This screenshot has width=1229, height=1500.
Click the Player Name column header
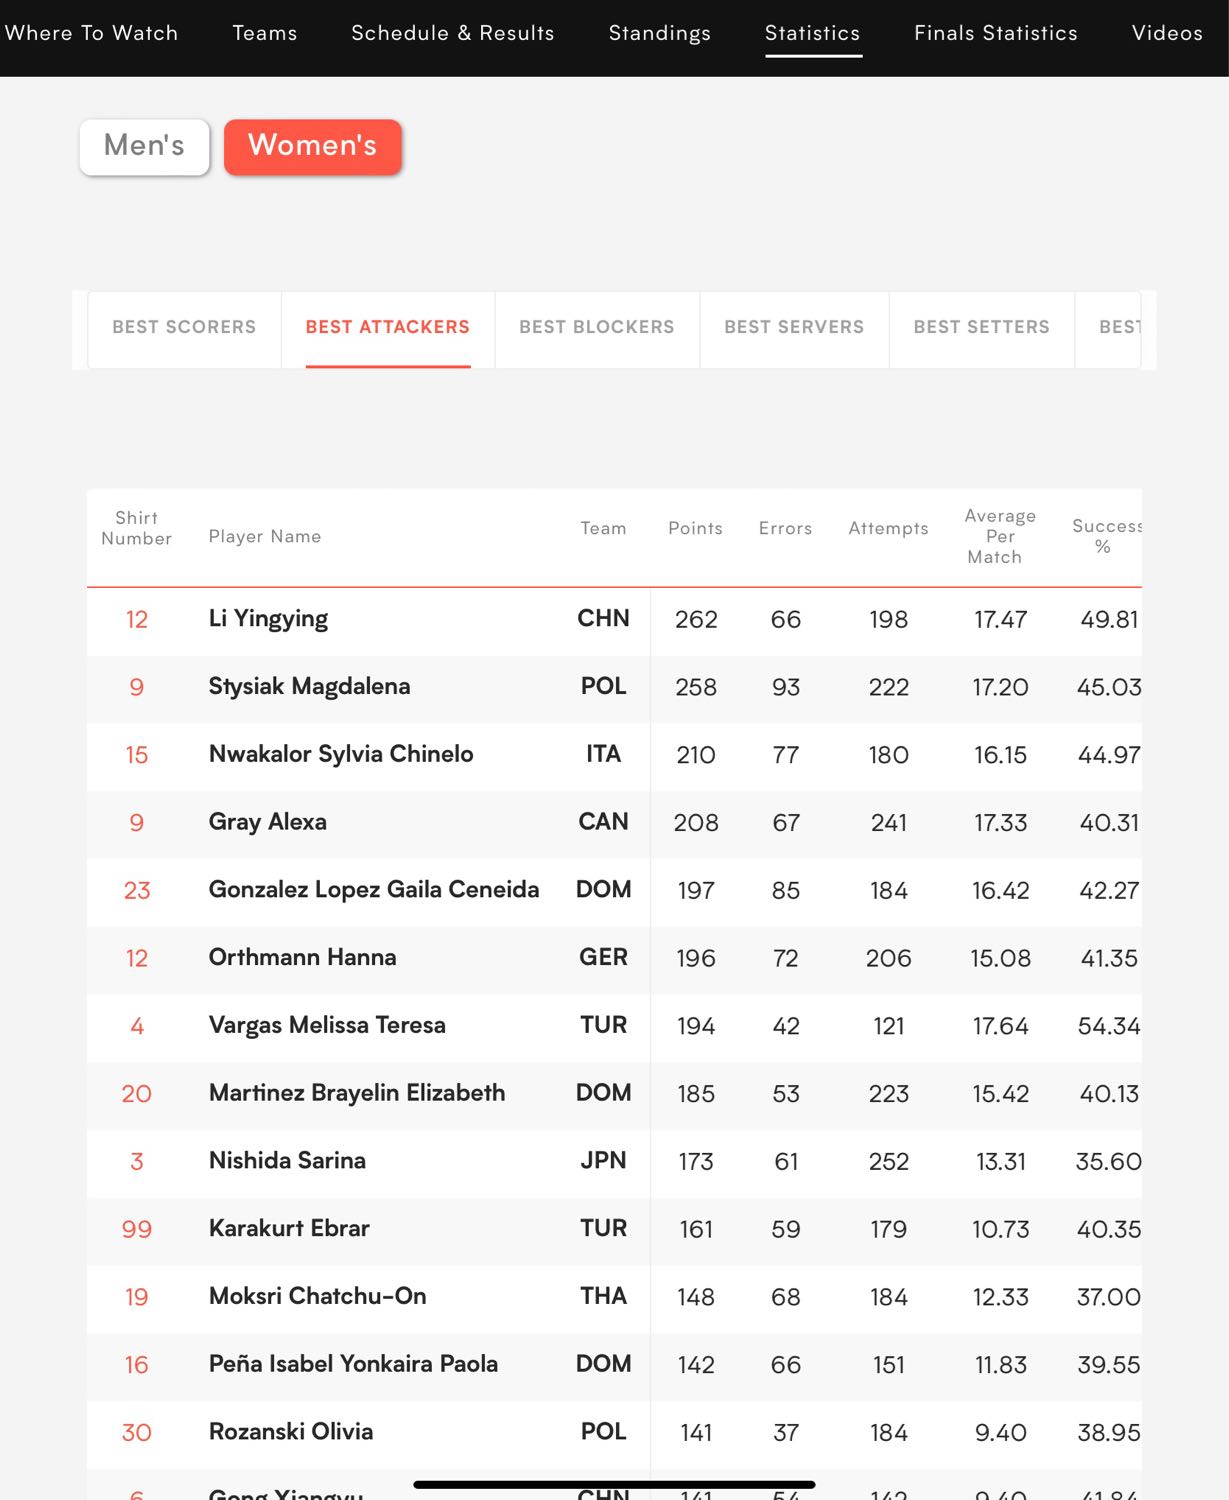[x=265, y=537]
